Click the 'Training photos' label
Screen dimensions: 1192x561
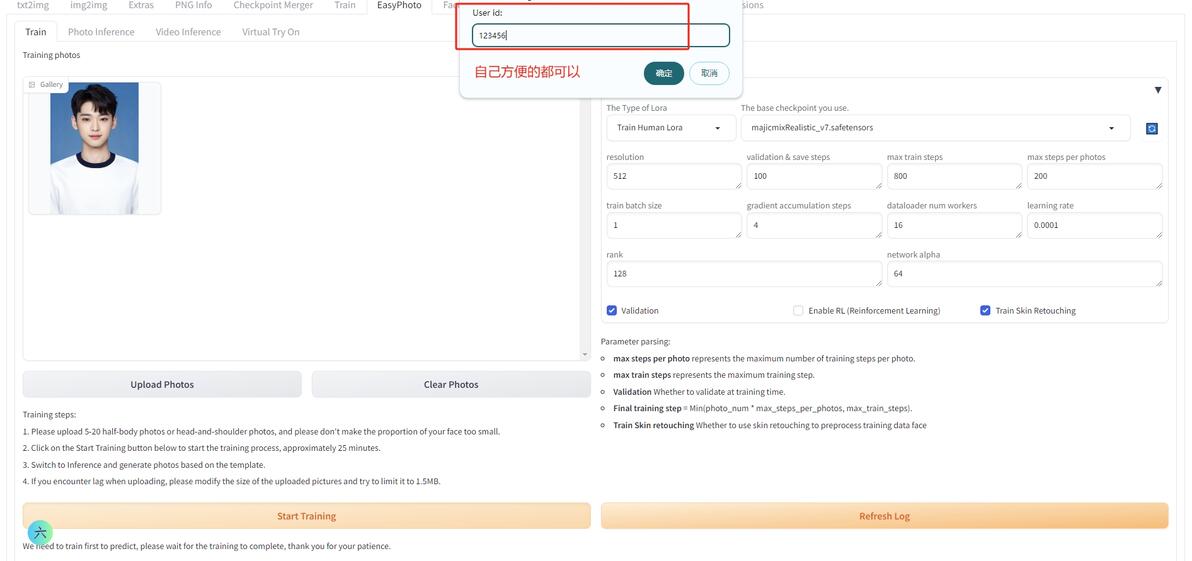coord(51,55)
